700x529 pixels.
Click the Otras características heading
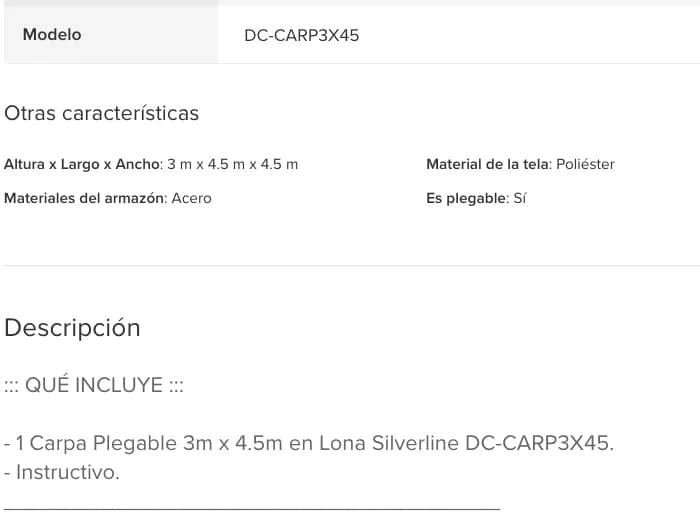[x=101, y=113]
